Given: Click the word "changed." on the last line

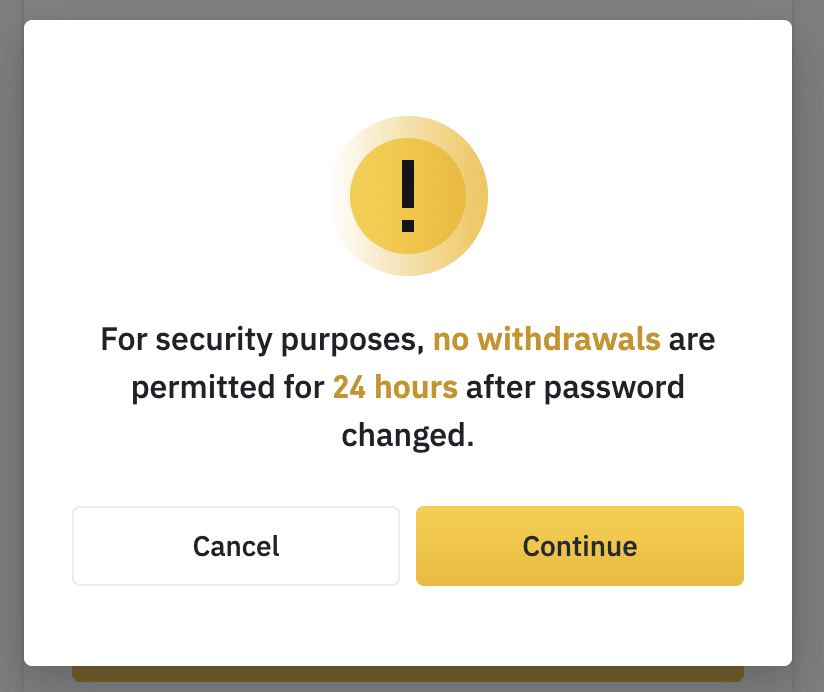Looking at the screenshot, I should (408, 435).
